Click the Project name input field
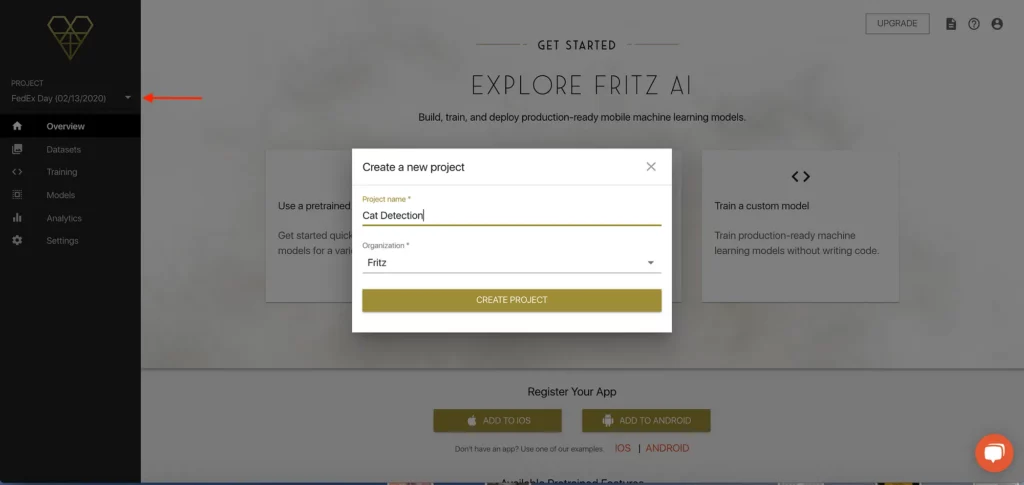The image size is (1024, 485). tap(511, 215)
